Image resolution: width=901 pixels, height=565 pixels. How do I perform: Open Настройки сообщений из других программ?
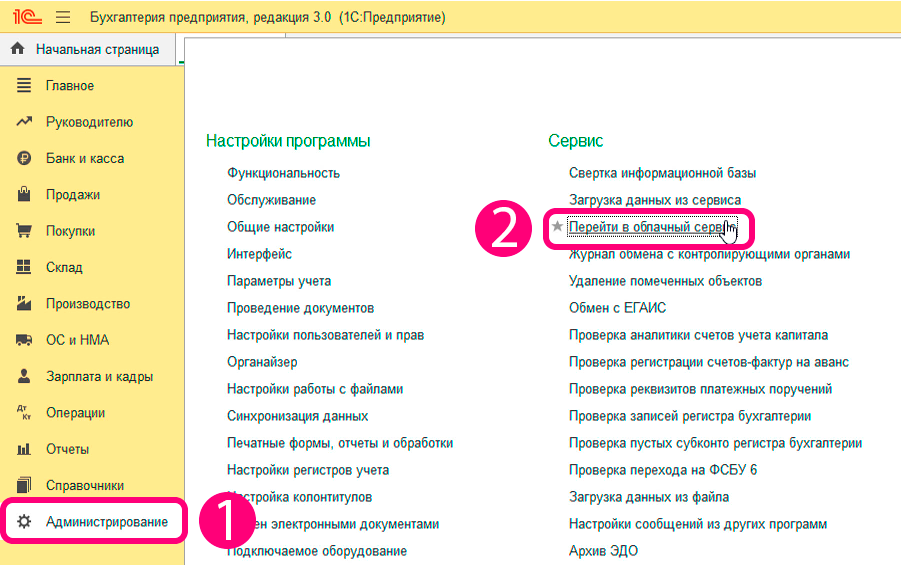[x=698, y=524]
